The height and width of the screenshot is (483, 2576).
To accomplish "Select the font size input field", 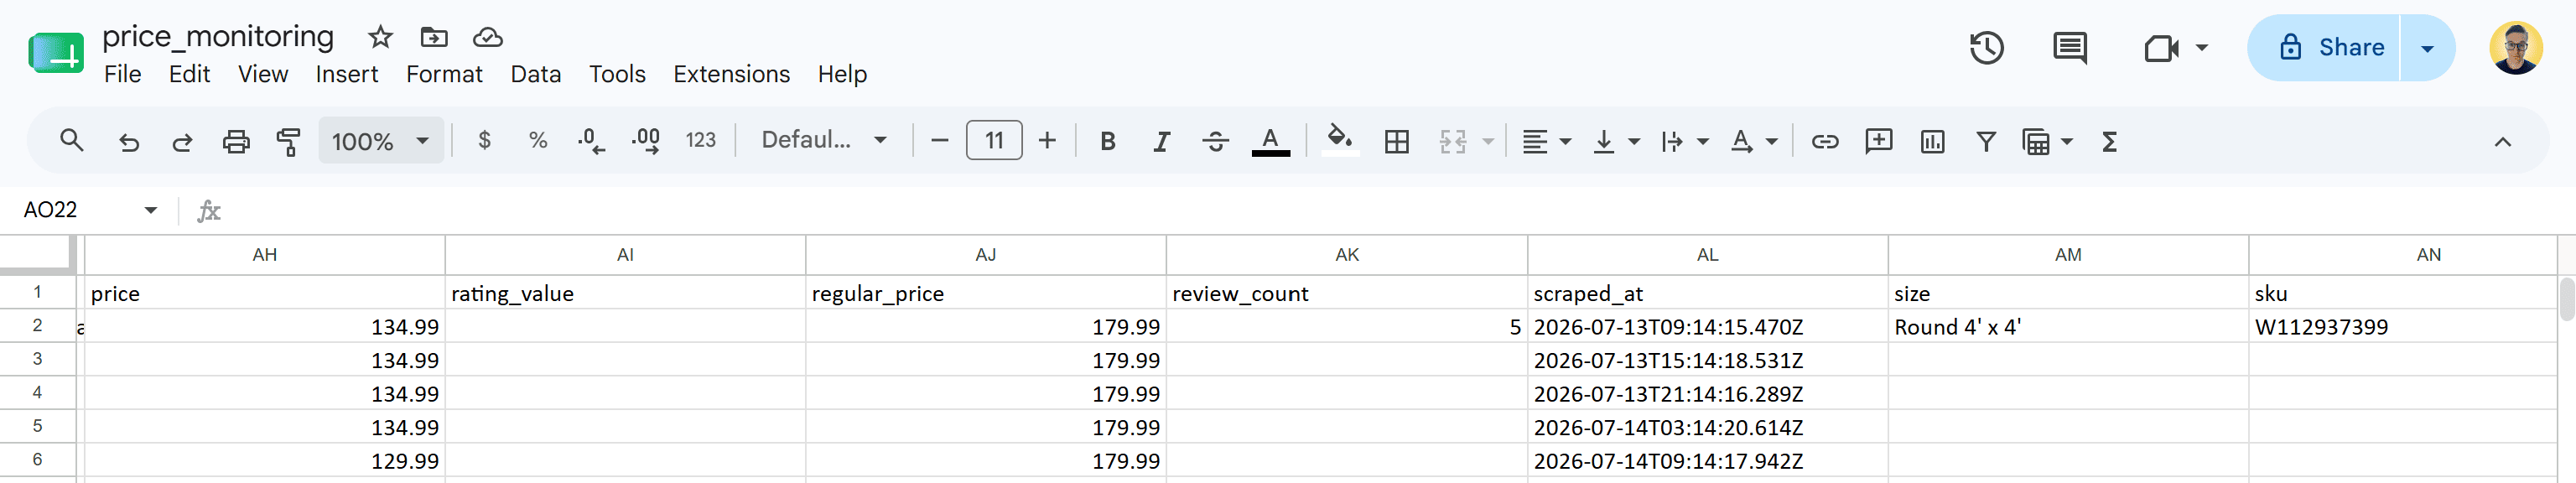I will (x=994, y=140).
